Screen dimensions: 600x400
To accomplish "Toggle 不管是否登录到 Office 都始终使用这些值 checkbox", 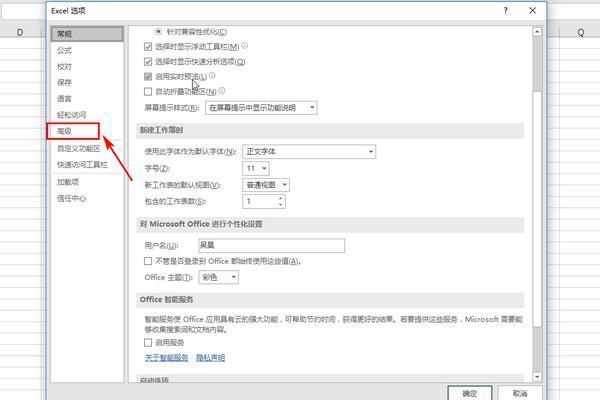I will (x=148, y=261).
